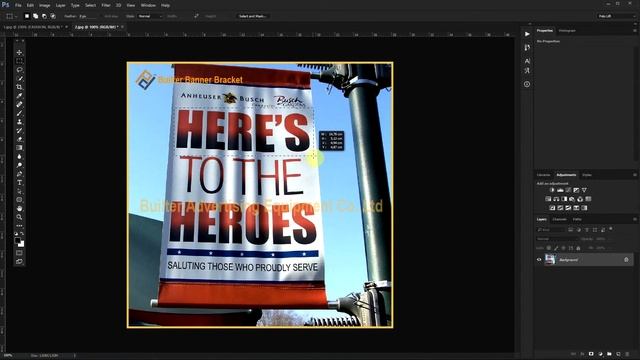This screenshot has height=360, width=640.
Task: Select the Gradient tool
Action: (19, 148)
